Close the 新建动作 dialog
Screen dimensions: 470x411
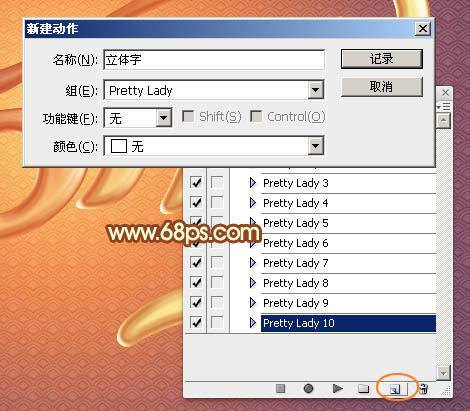(x=423, y=29)
